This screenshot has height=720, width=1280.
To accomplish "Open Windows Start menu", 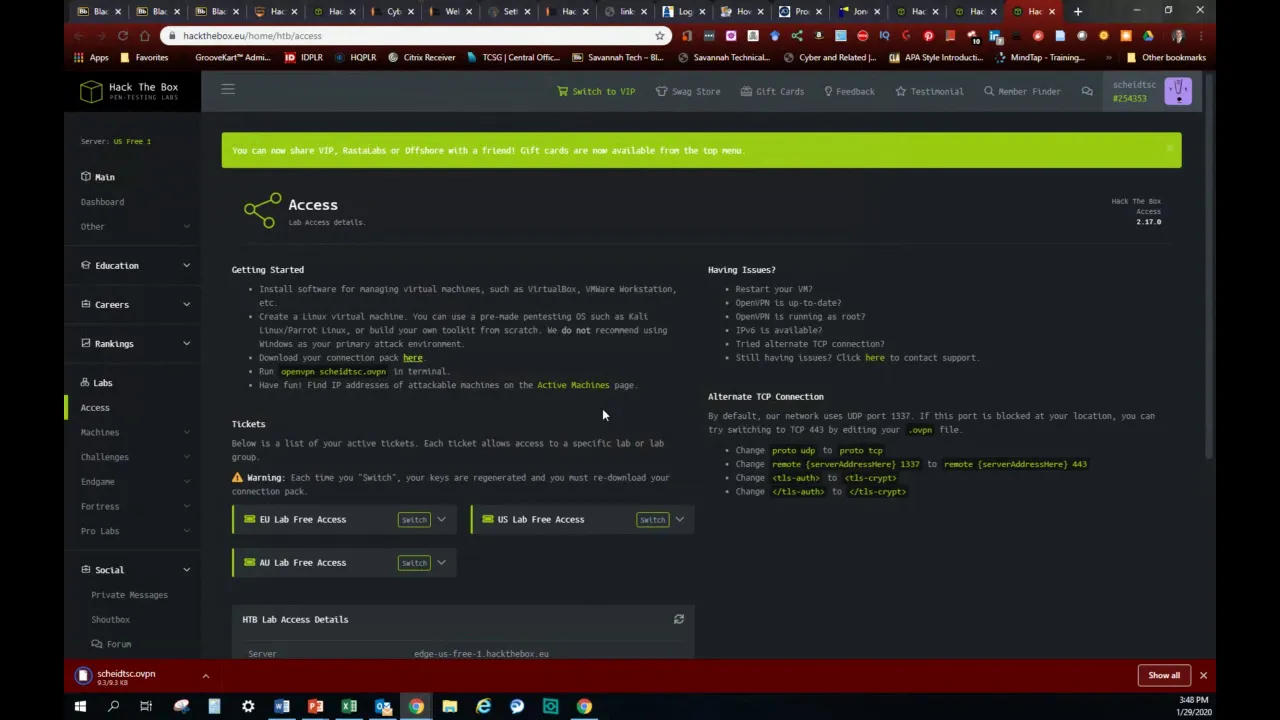I will [x=80, y=707].
